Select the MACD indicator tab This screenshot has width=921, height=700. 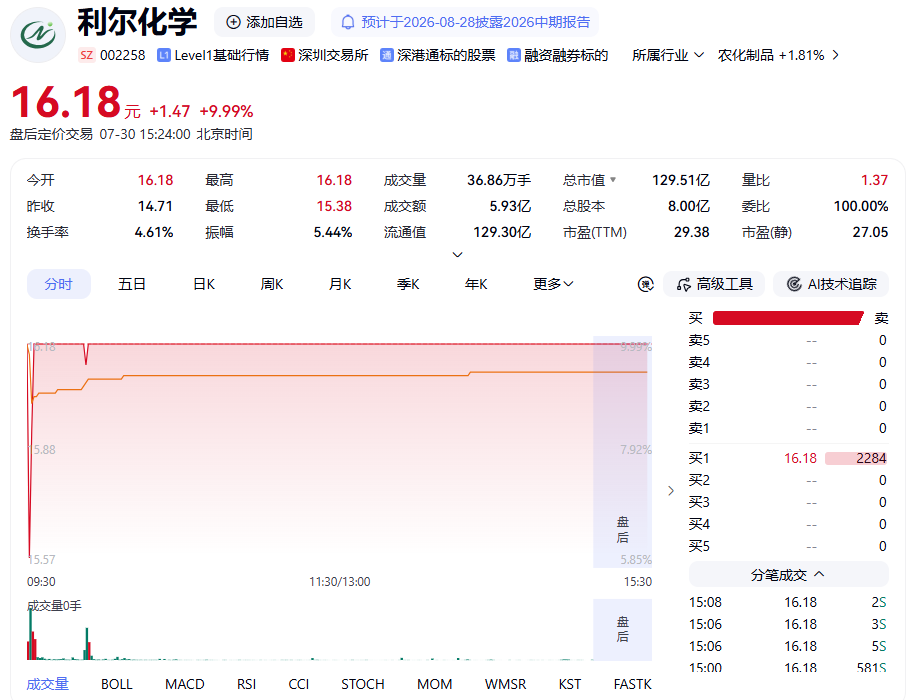(x=184, y=684)
